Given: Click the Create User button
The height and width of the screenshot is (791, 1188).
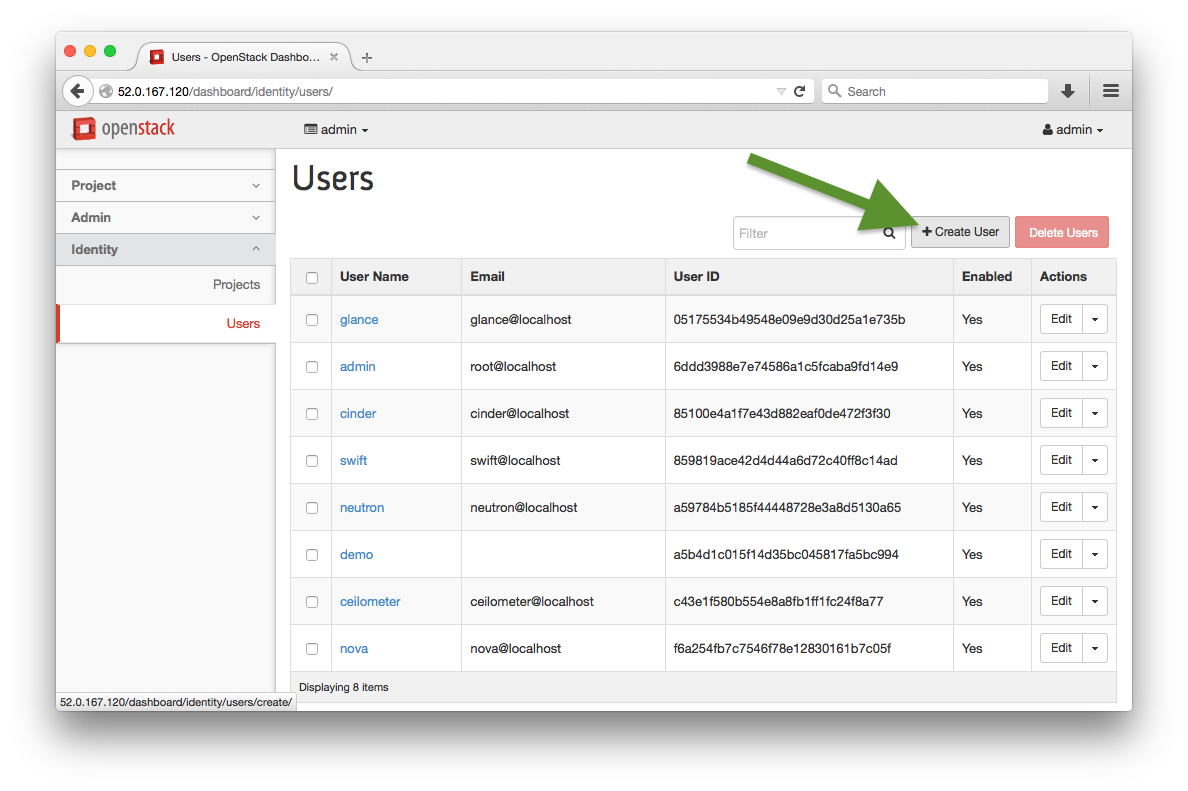Looking at the screenshot, I should click(x=959, y=232).
